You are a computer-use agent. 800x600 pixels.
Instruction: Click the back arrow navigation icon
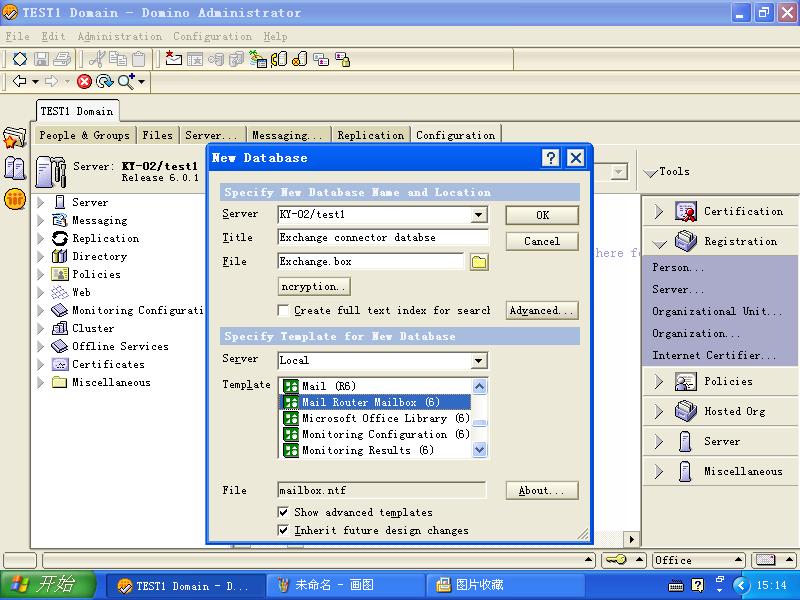tap(19, 81)
